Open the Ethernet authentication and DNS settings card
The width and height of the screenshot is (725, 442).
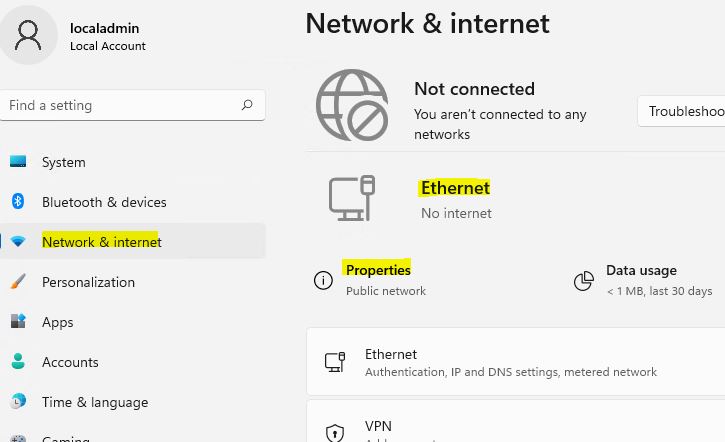(516, 362)
